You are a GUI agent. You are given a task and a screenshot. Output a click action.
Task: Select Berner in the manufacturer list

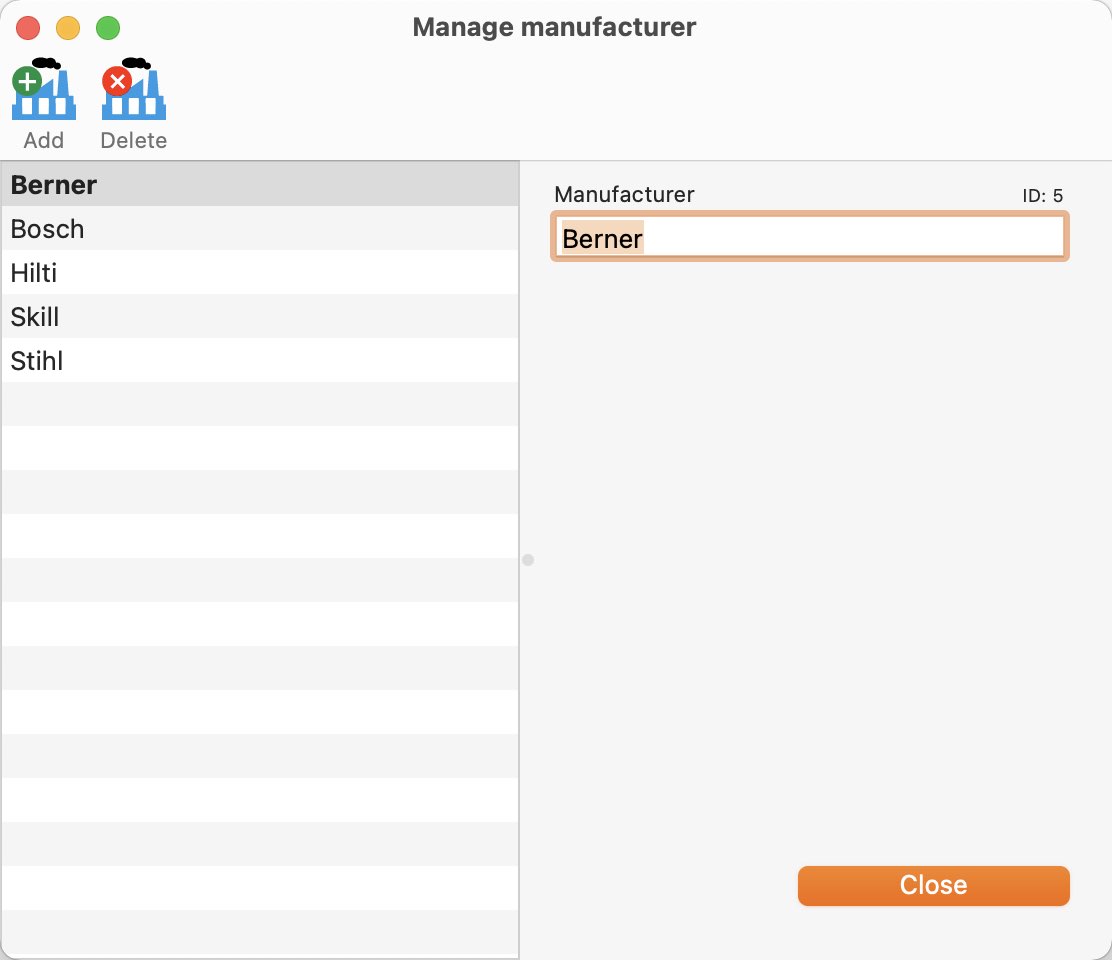[260, 184]
